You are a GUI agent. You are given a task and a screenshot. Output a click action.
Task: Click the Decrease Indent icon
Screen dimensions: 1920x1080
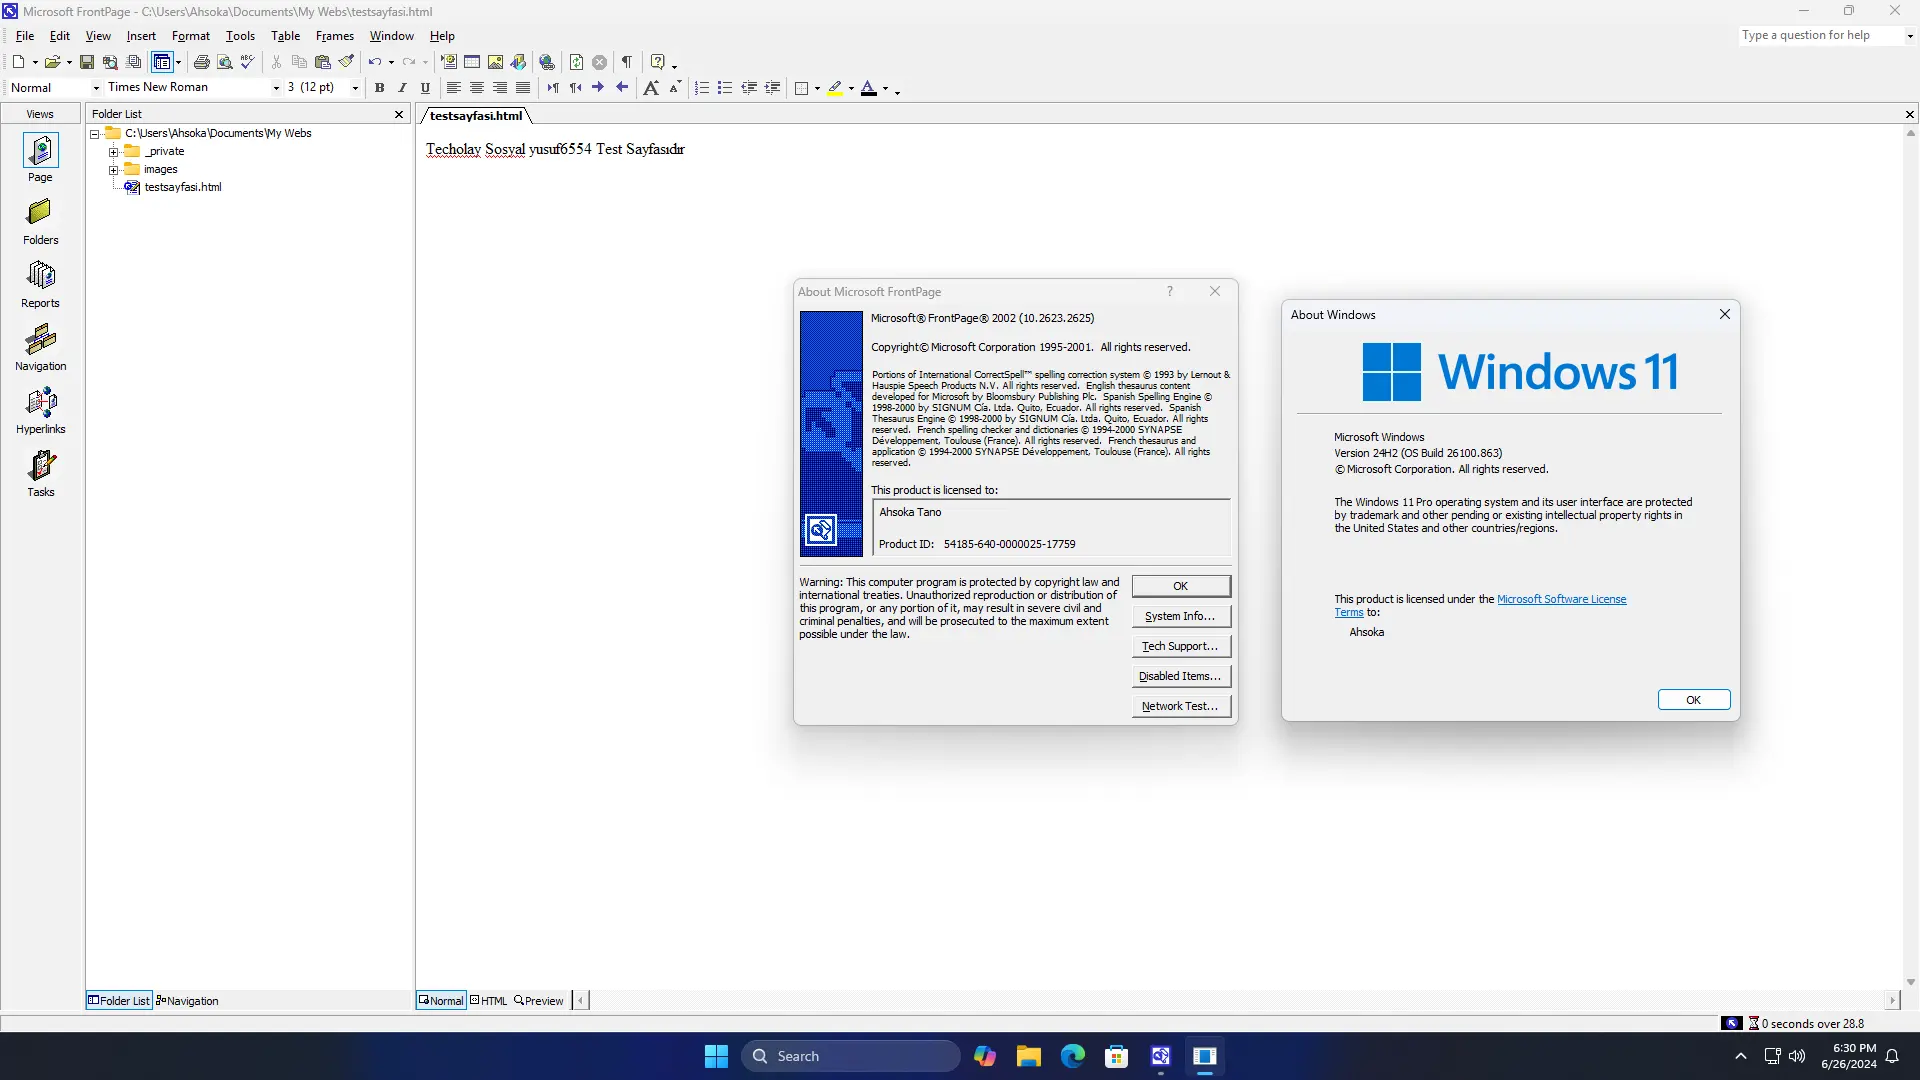748,88
